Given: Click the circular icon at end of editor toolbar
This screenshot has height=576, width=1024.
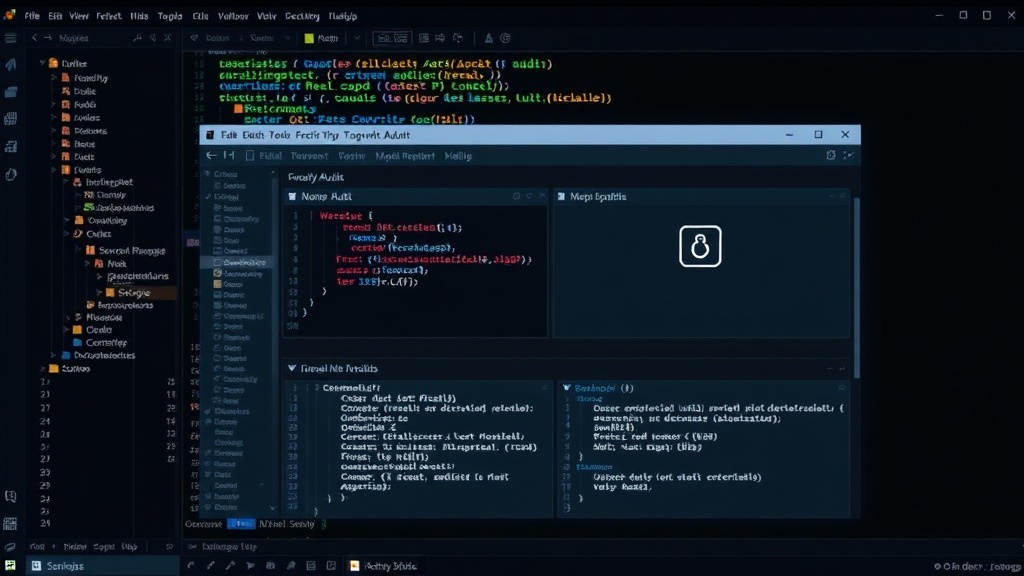Looking at the screenshot, I should (505, 38).
